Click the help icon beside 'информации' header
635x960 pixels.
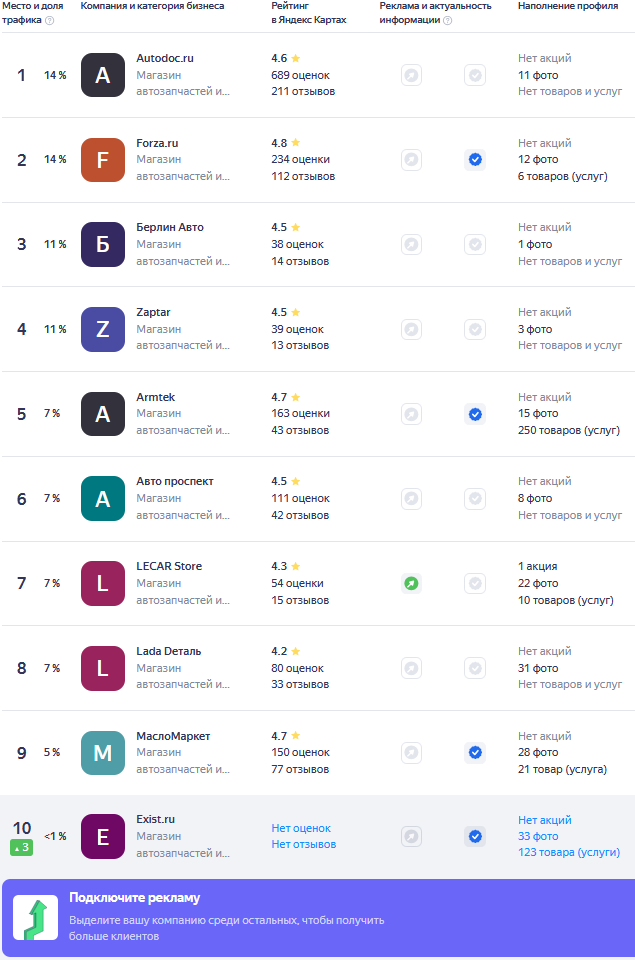(x=447, y=20)
